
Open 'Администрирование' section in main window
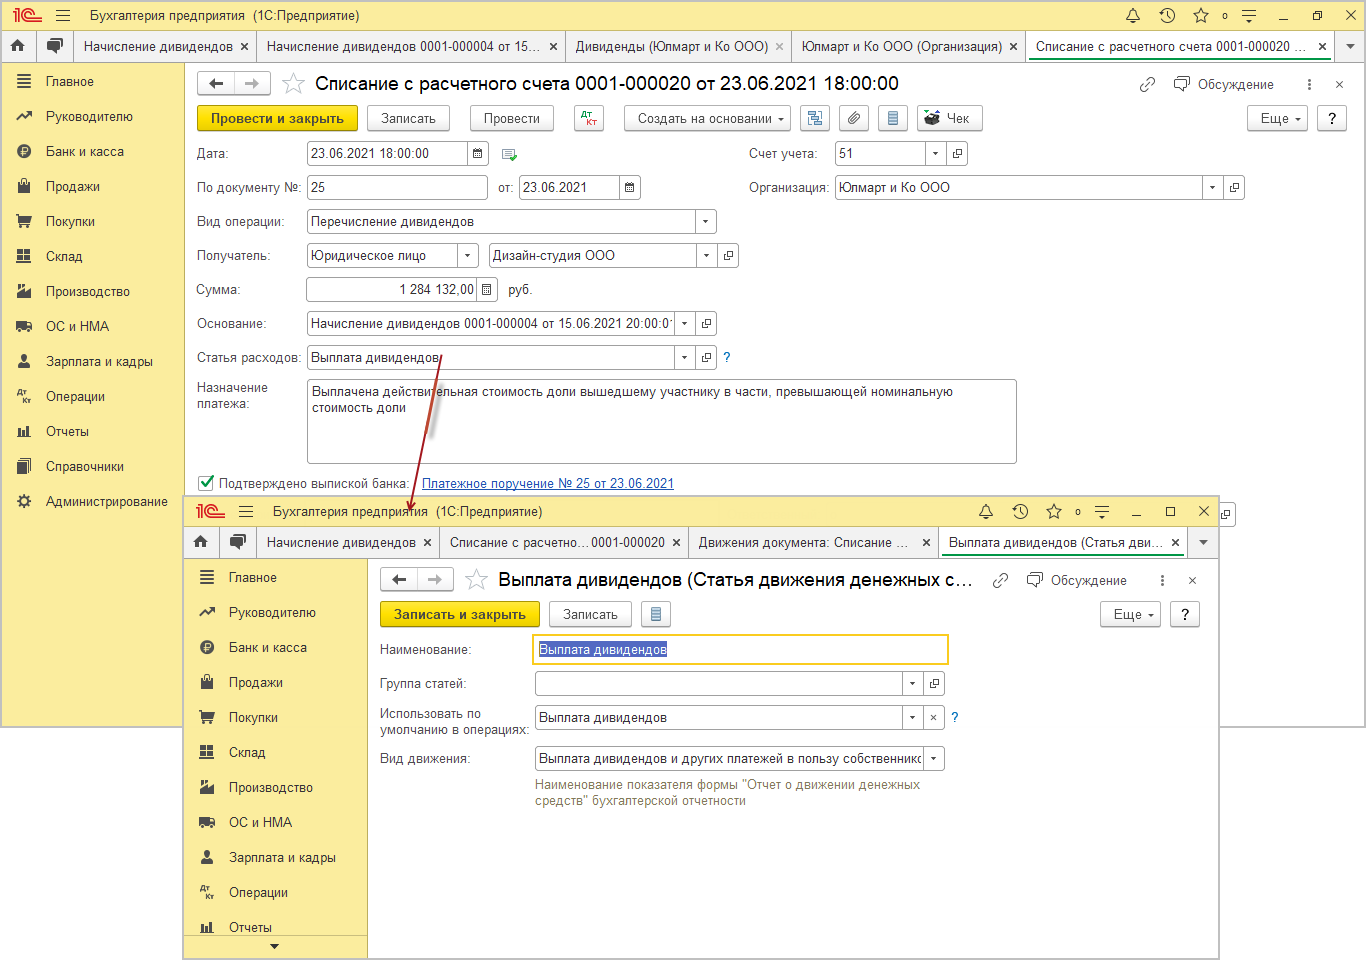(107, 501)
